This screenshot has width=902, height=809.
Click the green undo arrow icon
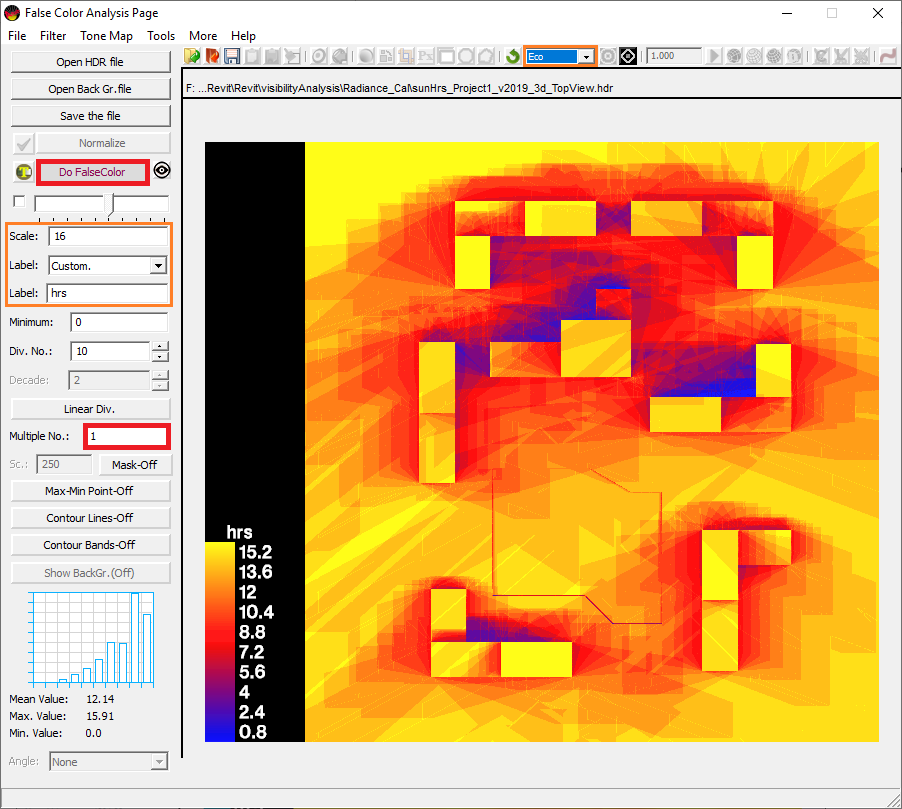click(x=513, y=56)
